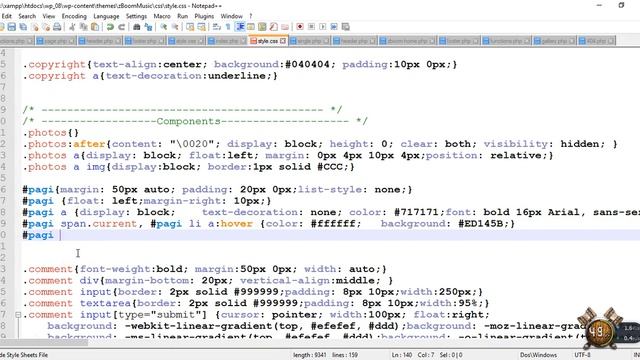The width and height of the screenshot is (640, 360).
Task: Open the Window menu
Action: click(231, 16)
